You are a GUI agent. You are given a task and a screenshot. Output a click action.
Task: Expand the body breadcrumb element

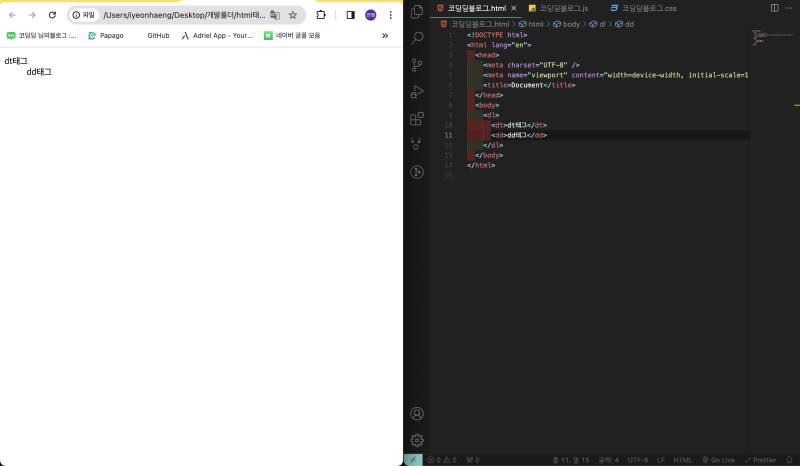(x=567, y=24)
